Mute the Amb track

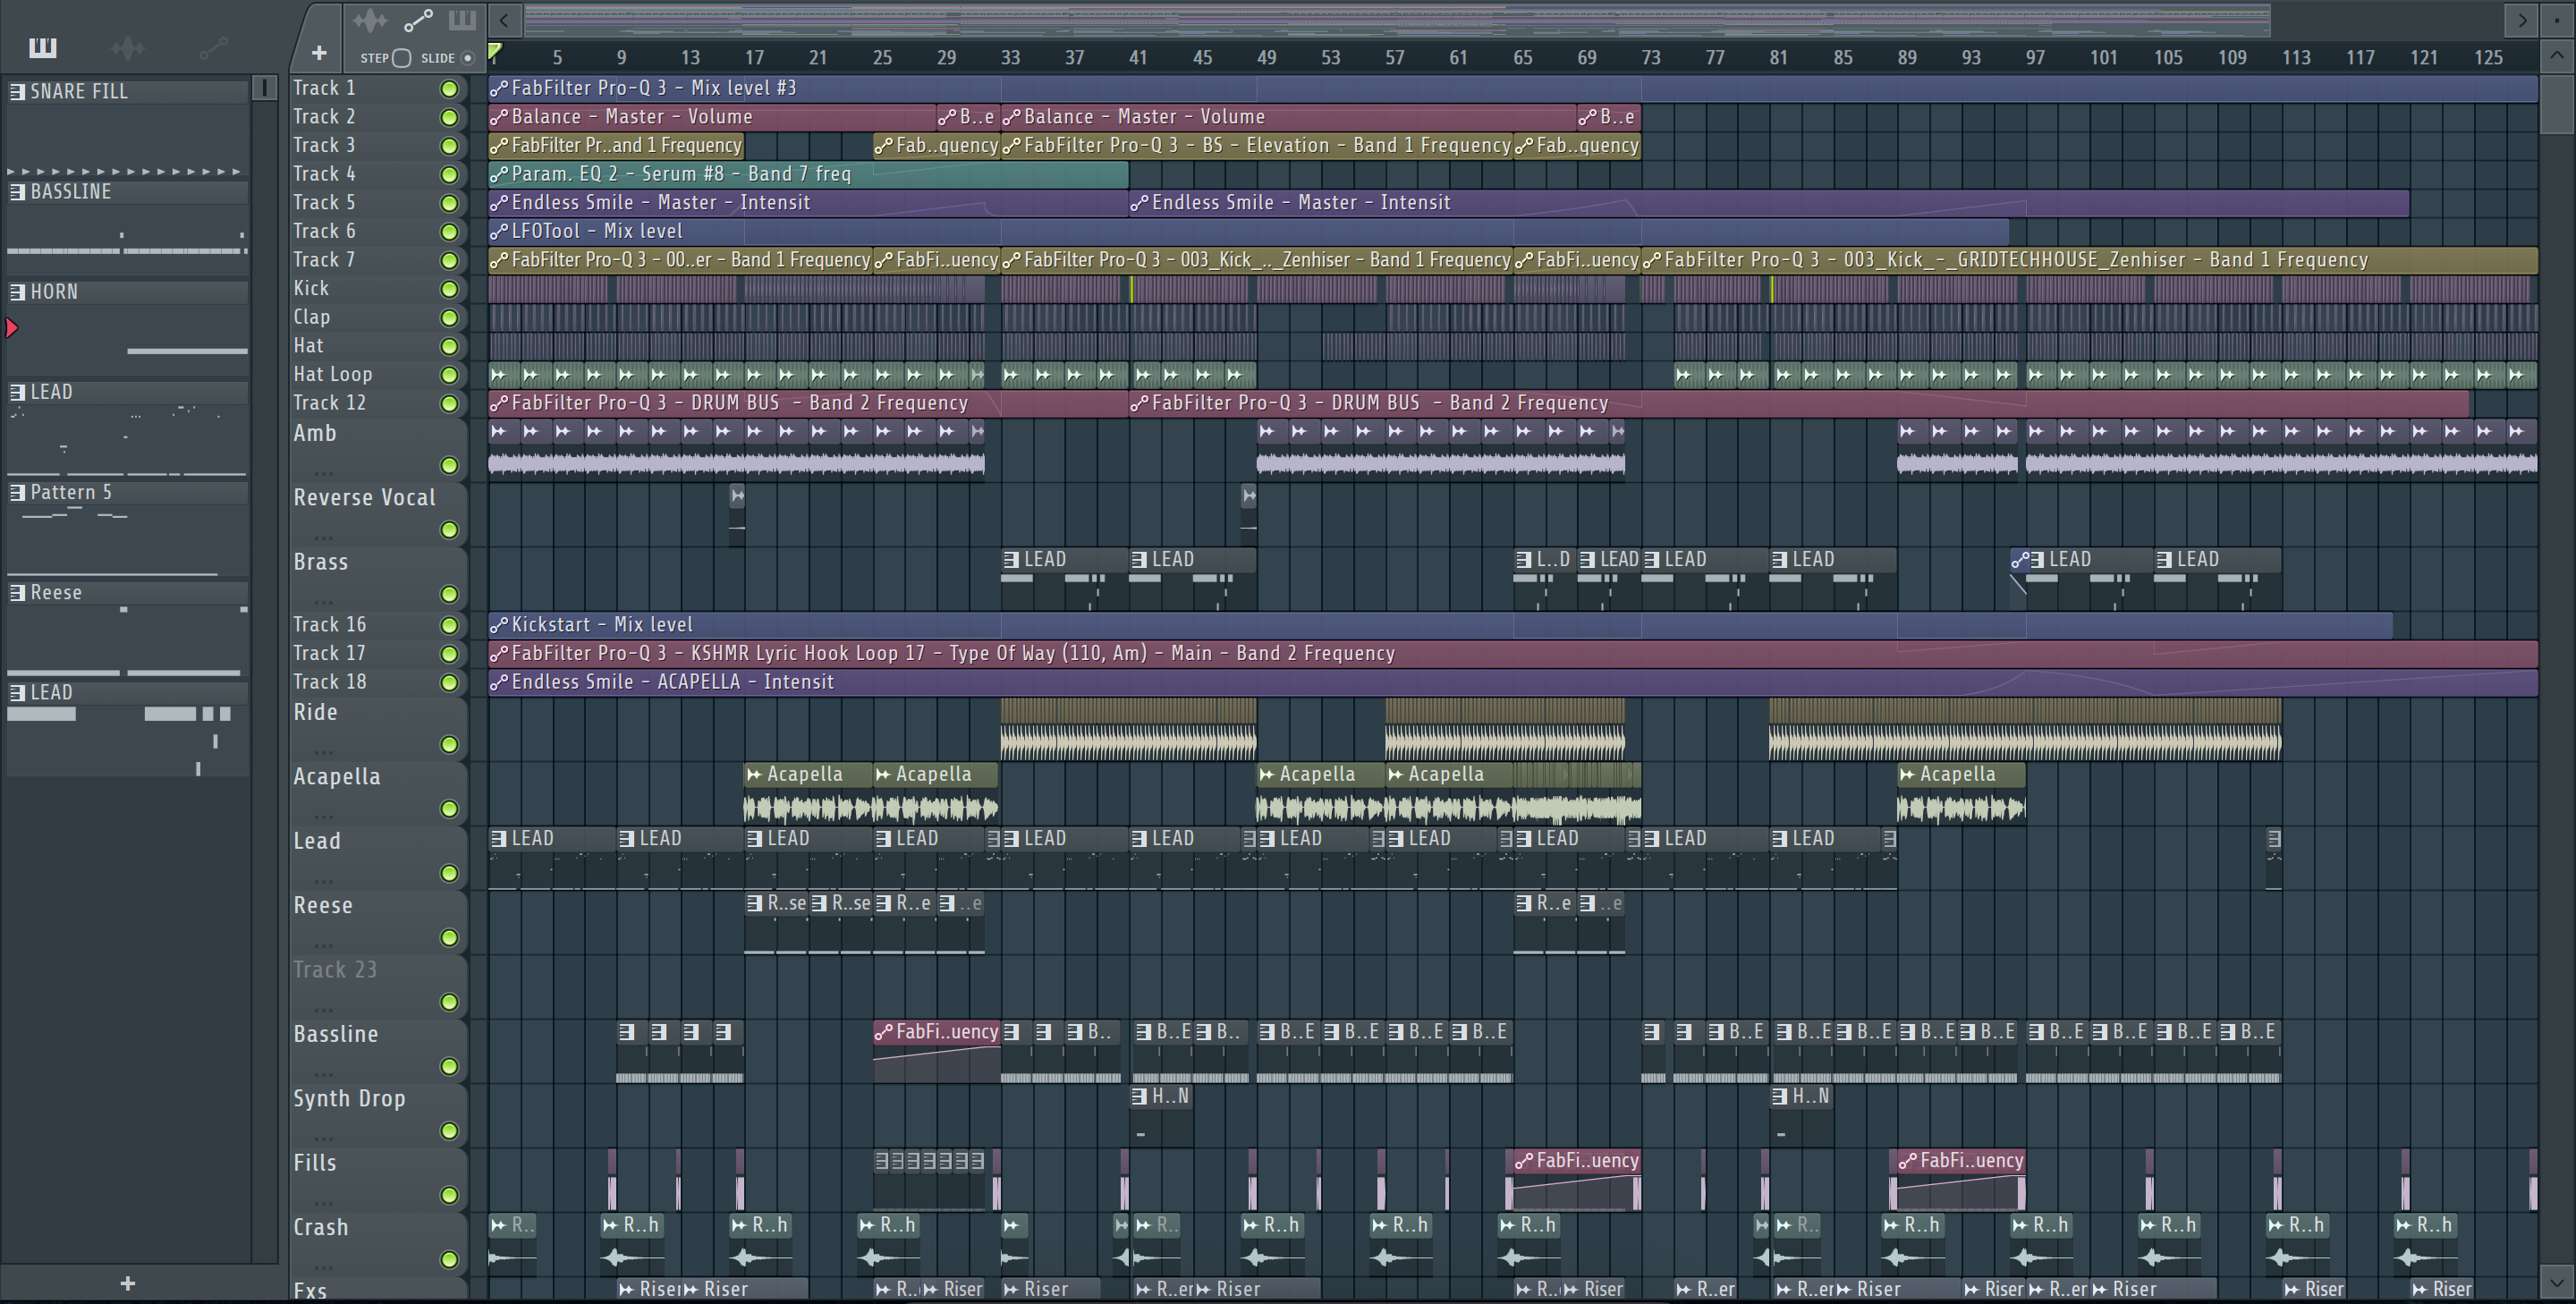(x=449, y=466)
